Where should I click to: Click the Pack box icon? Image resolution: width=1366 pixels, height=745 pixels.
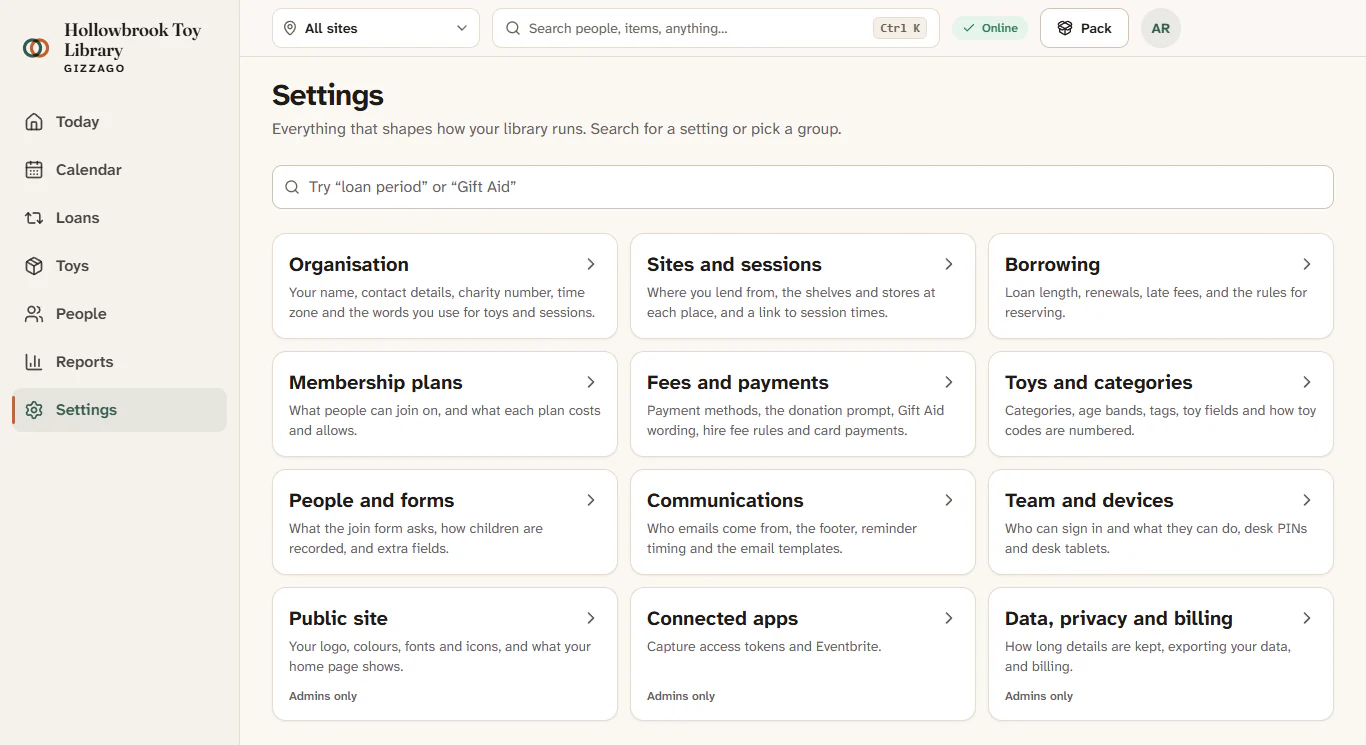coord(1065,28)
